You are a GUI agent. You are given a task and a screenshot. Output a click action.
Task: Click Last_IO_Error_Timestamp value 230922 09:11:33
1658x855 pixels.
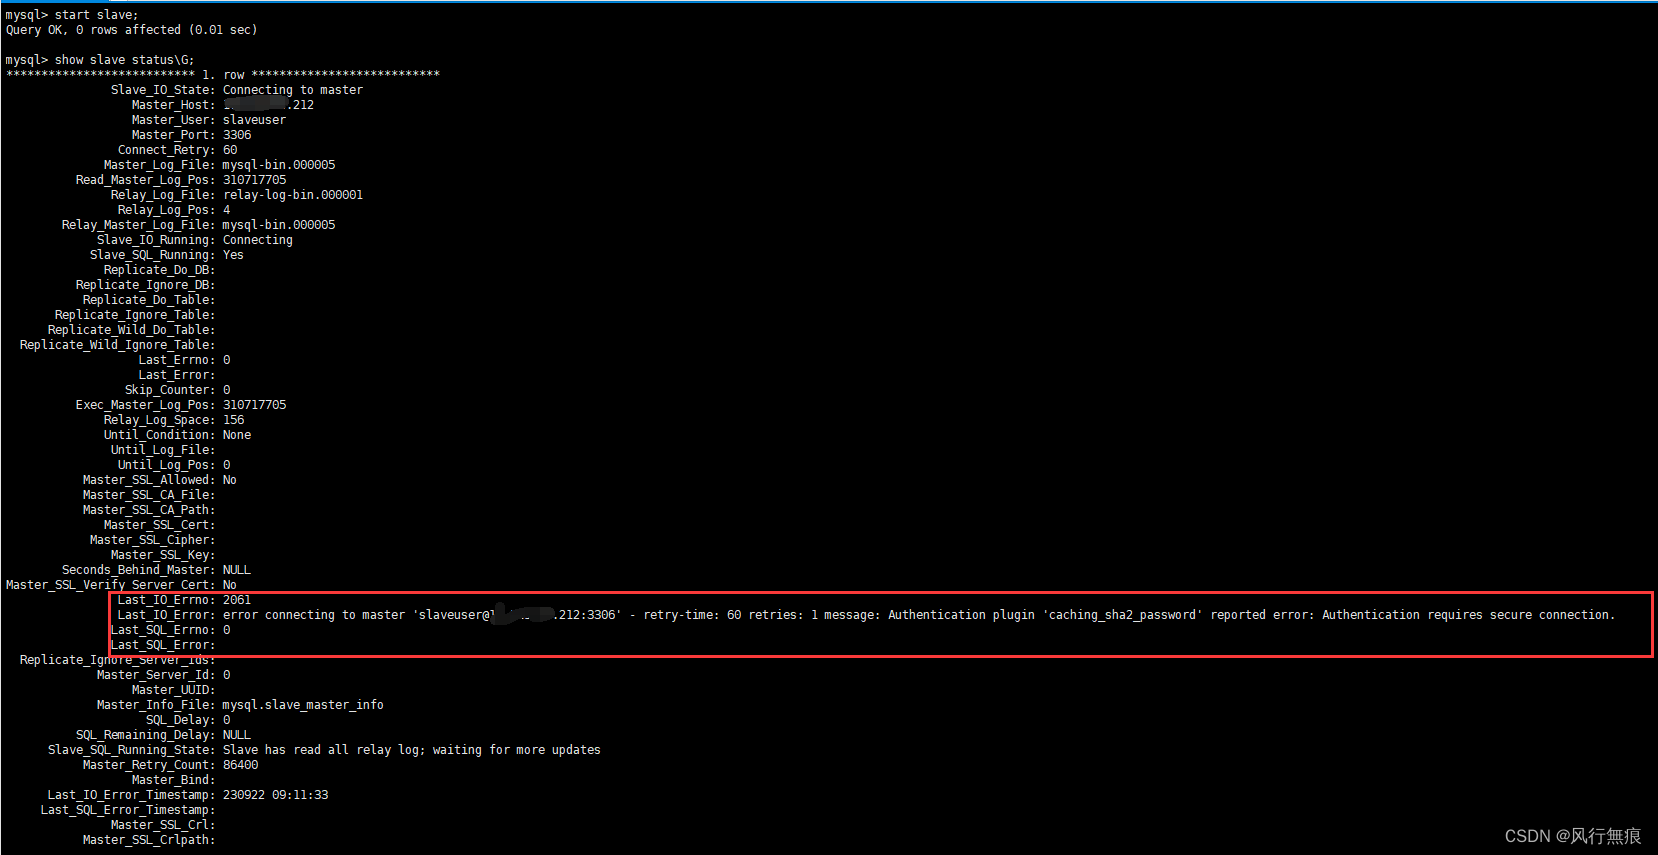click(x=275, y=795)
